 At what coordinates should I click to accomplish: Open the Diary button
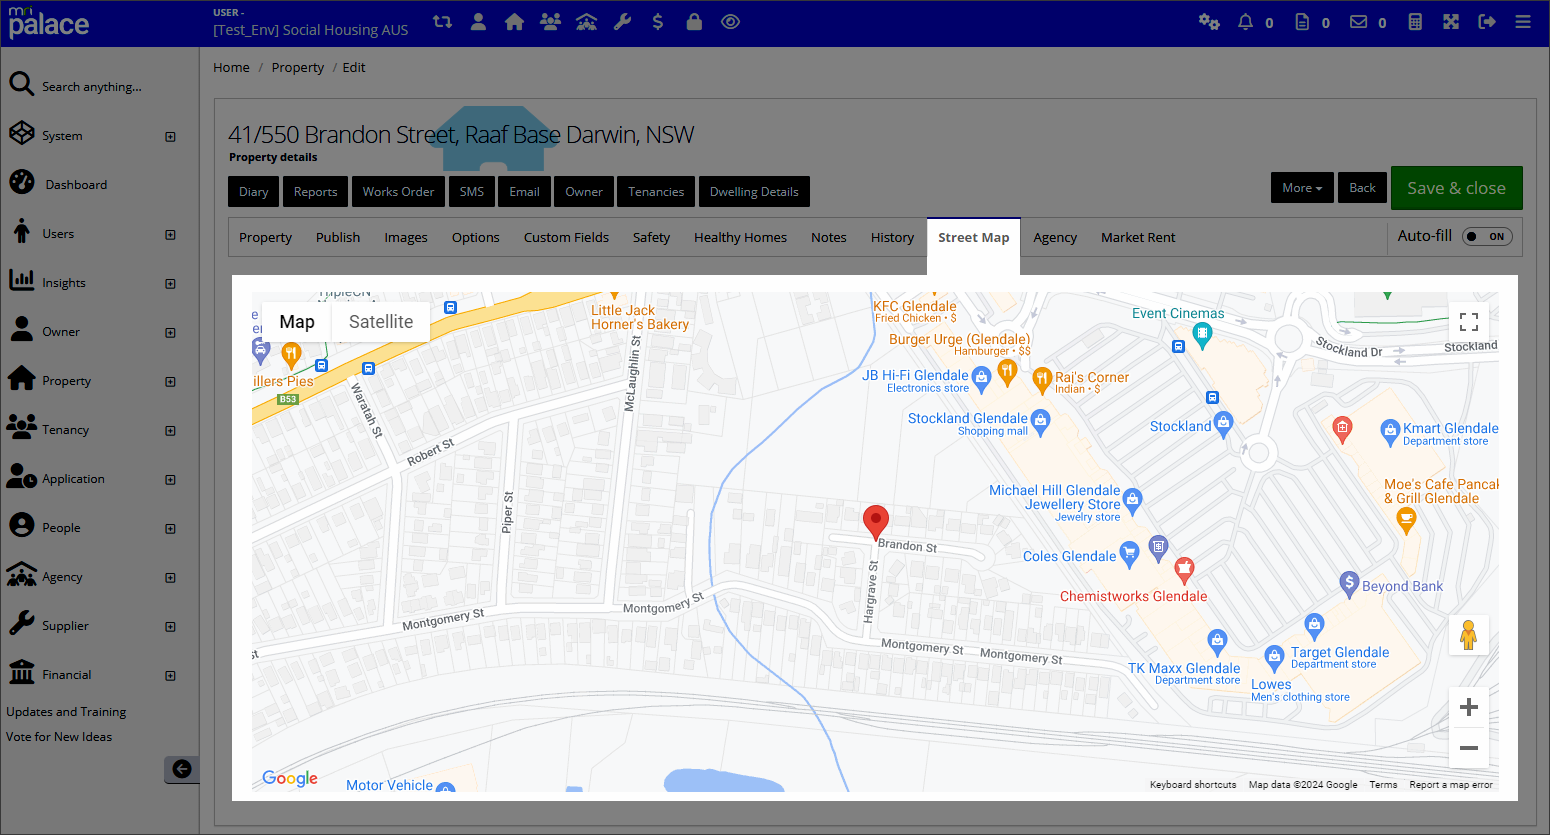253,192
